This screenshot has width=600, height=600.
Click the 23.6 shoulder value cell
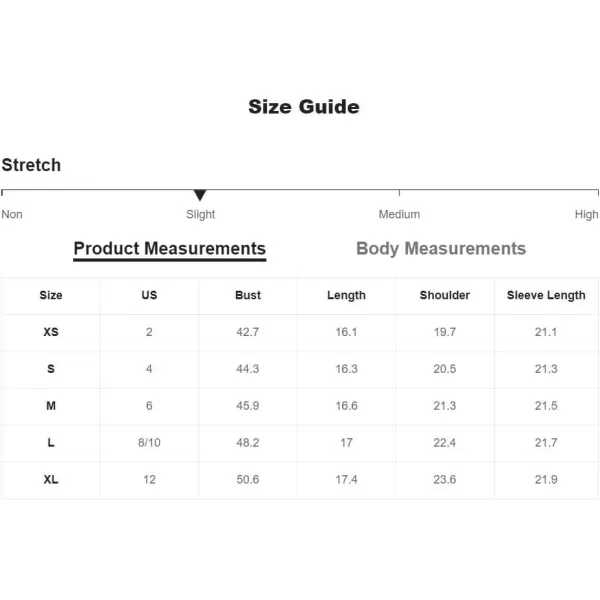pyautogui.click(x=445, y=479)
